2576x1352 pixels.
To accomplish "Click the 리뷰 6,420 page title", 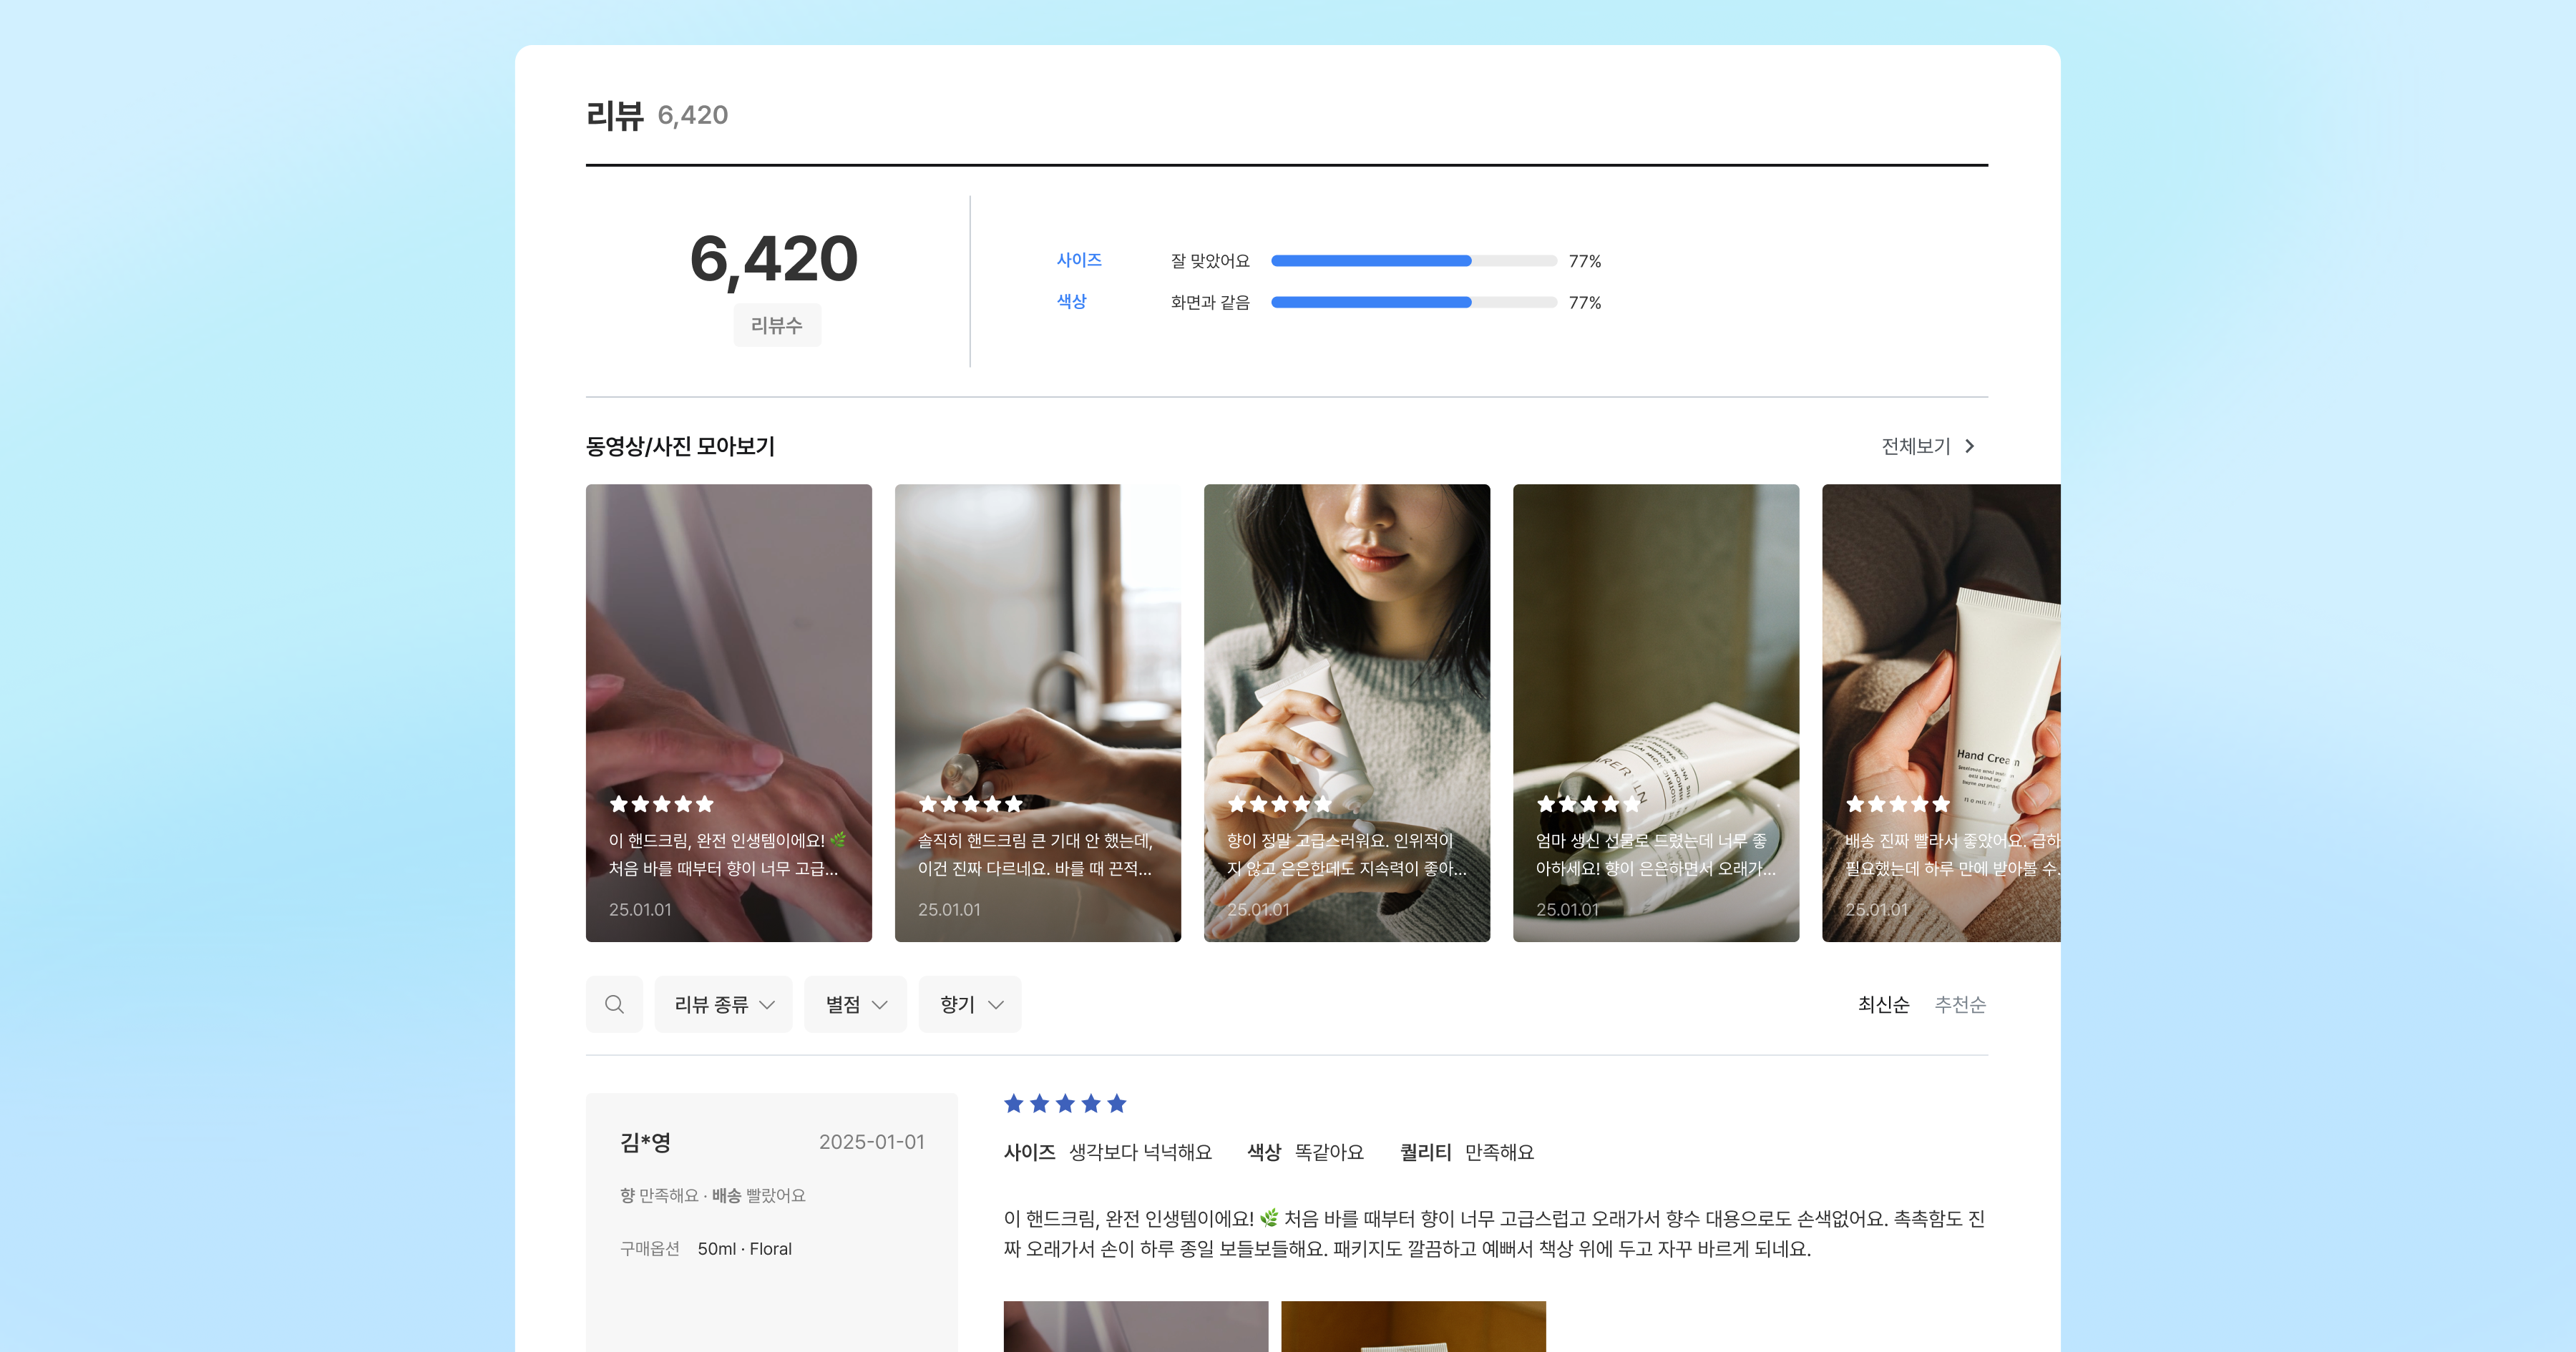I will pyautogui.click(x=657, y=115).
